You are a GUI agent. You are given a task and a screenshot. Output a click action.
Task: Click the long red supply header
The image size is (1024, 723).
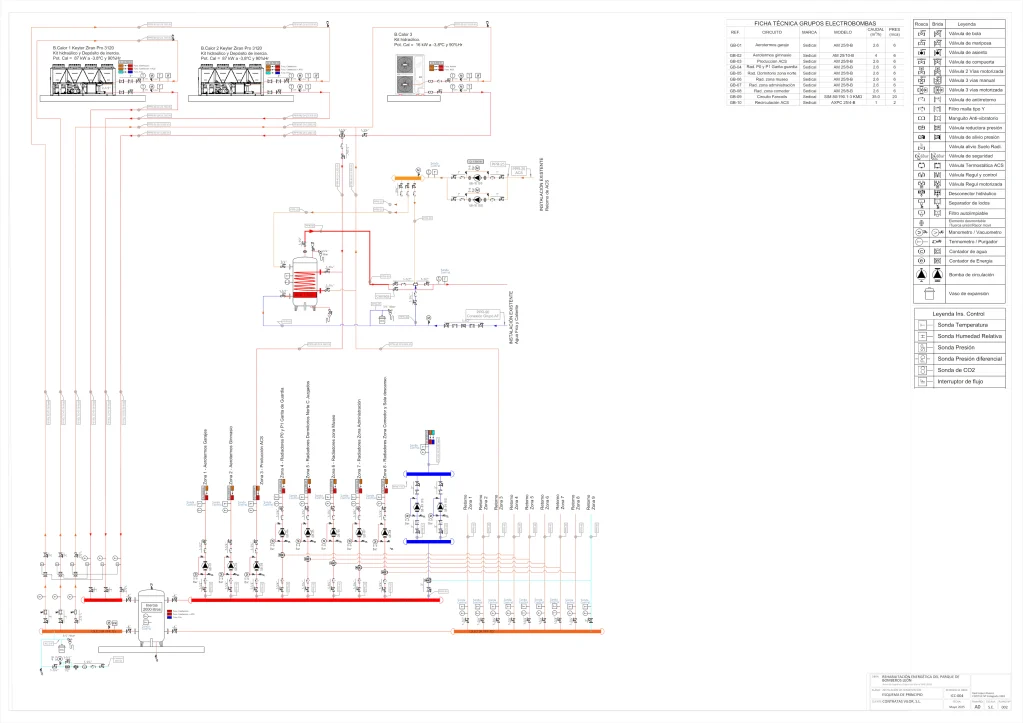click(315, 600)
